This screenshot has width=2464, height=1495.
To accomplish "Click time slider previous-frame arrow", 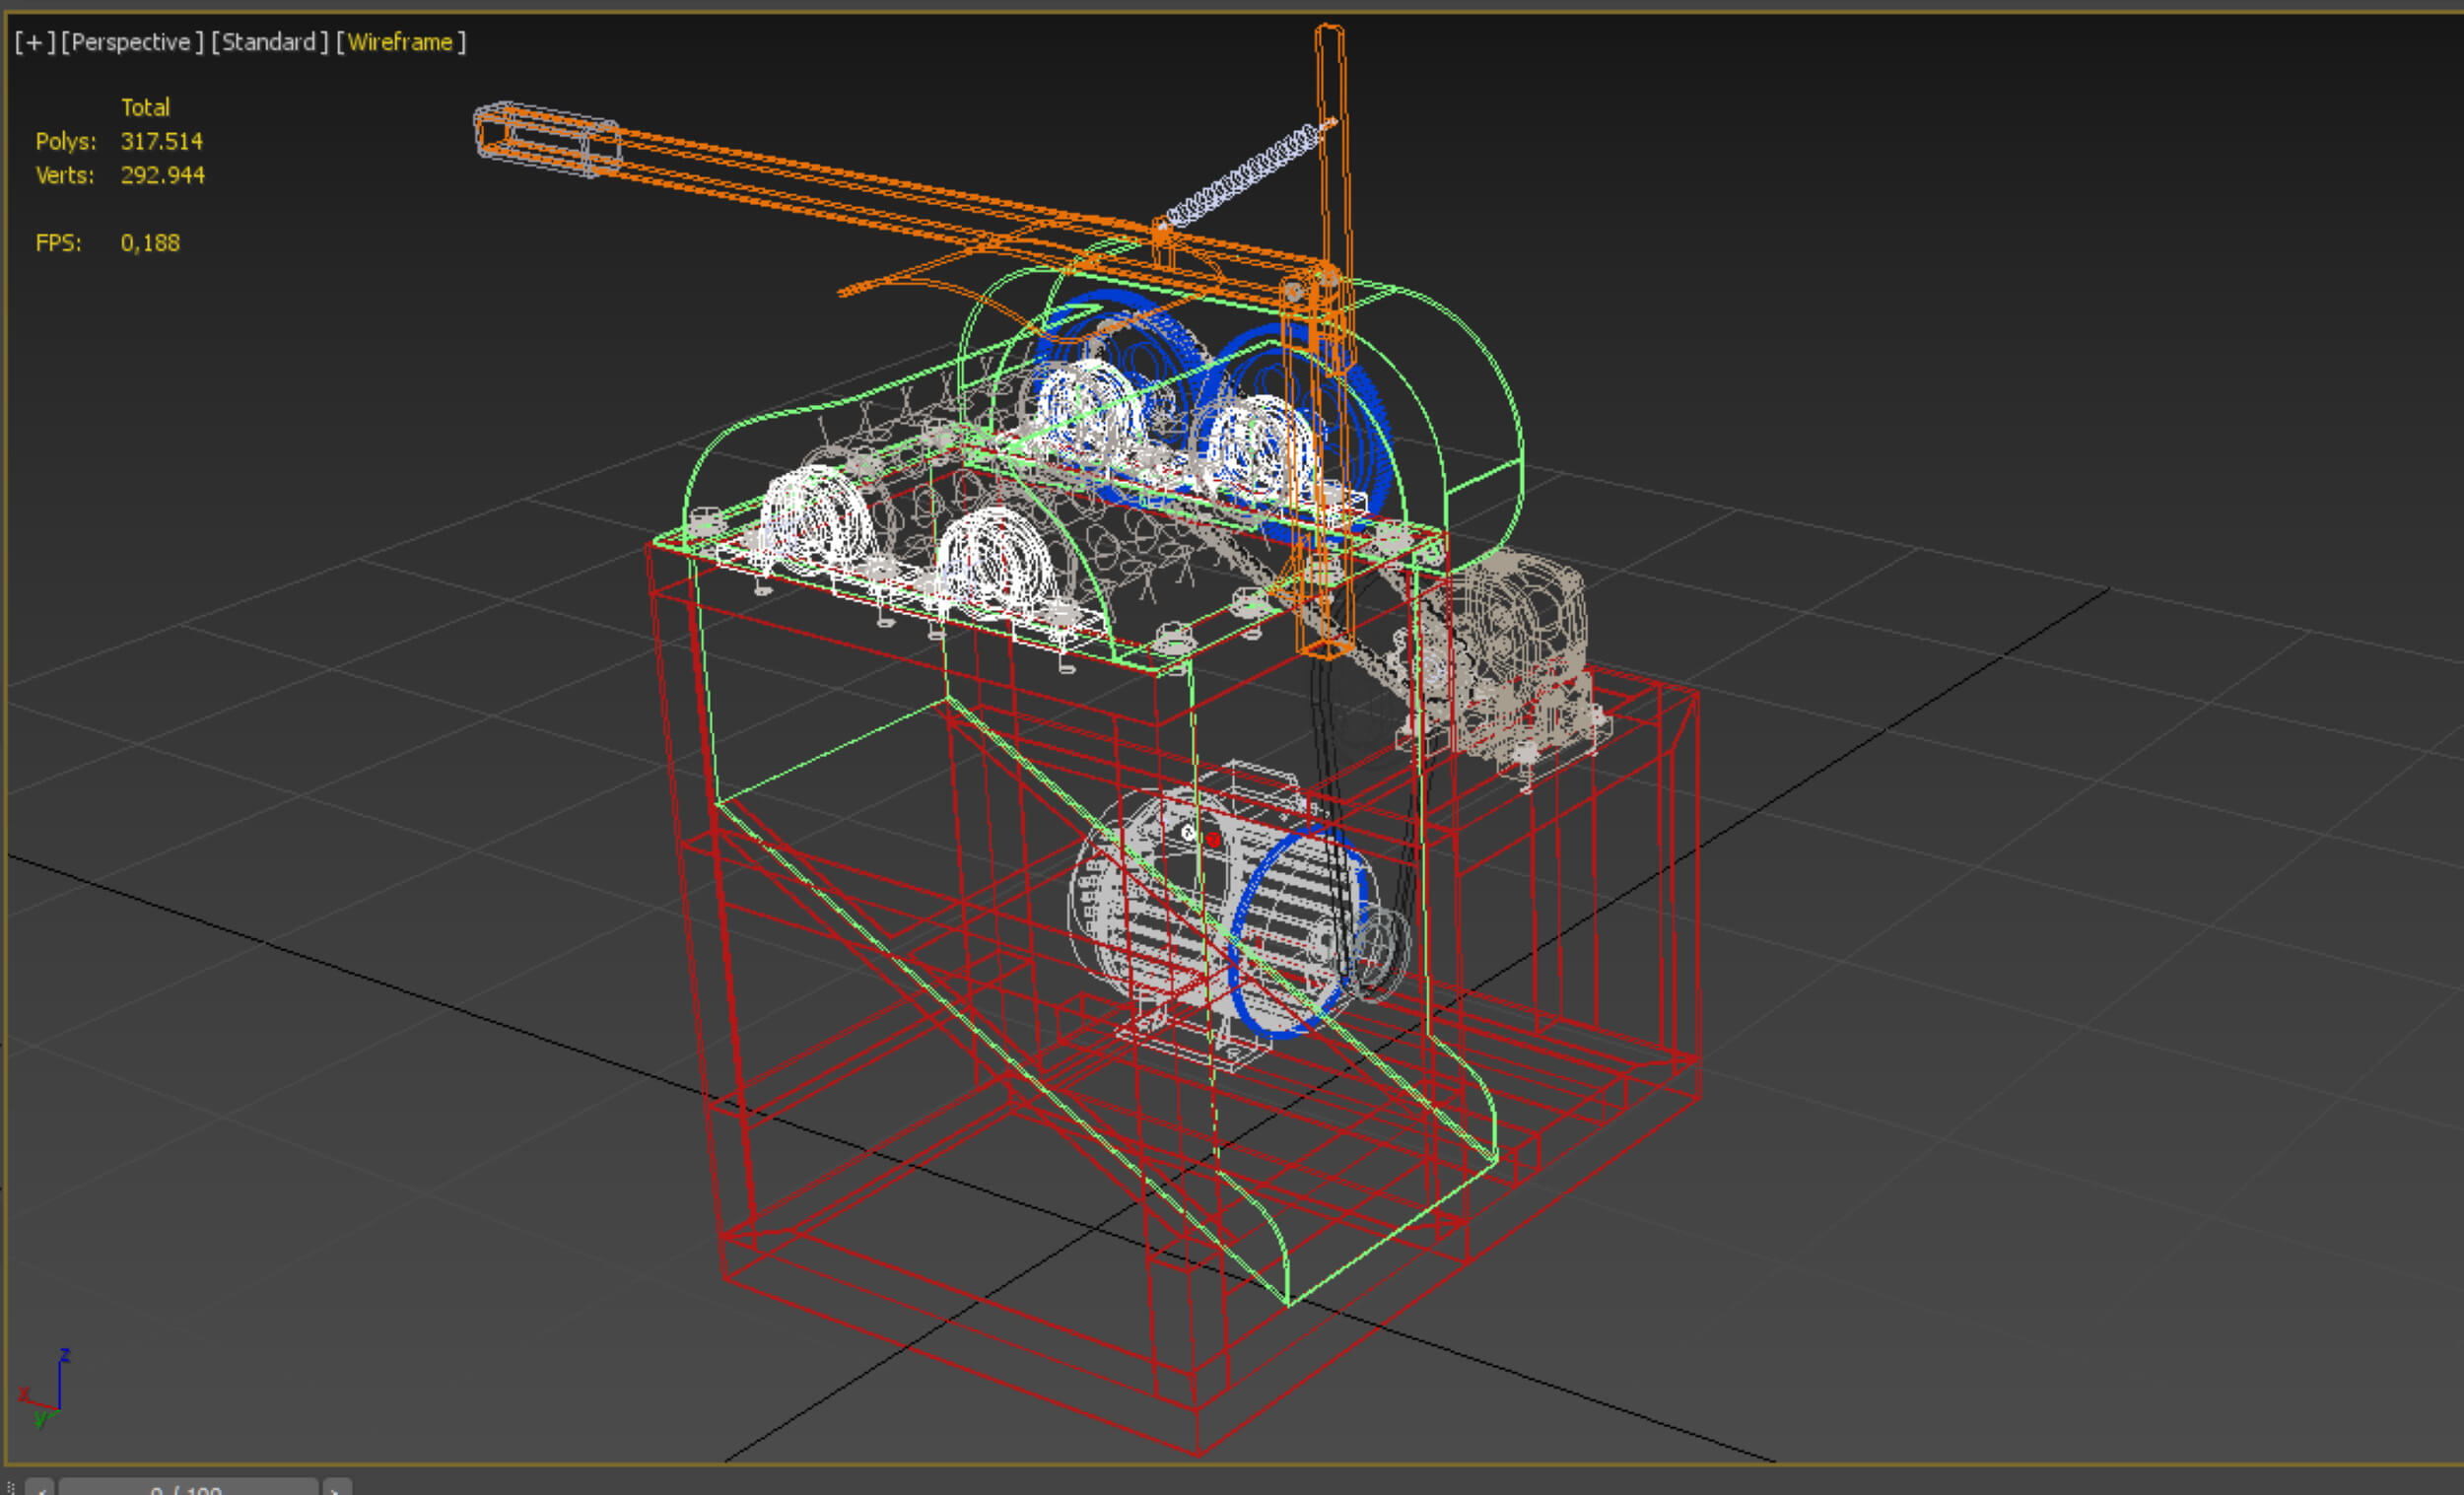I will [x=40, y=1487].
